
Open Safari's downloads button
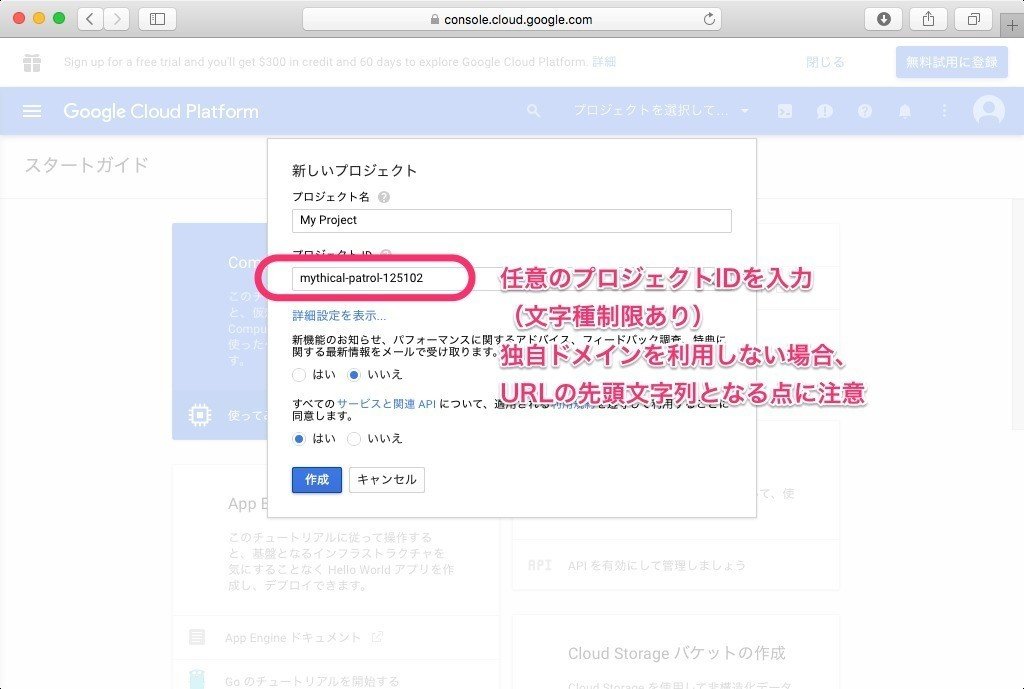click(883, 19)
